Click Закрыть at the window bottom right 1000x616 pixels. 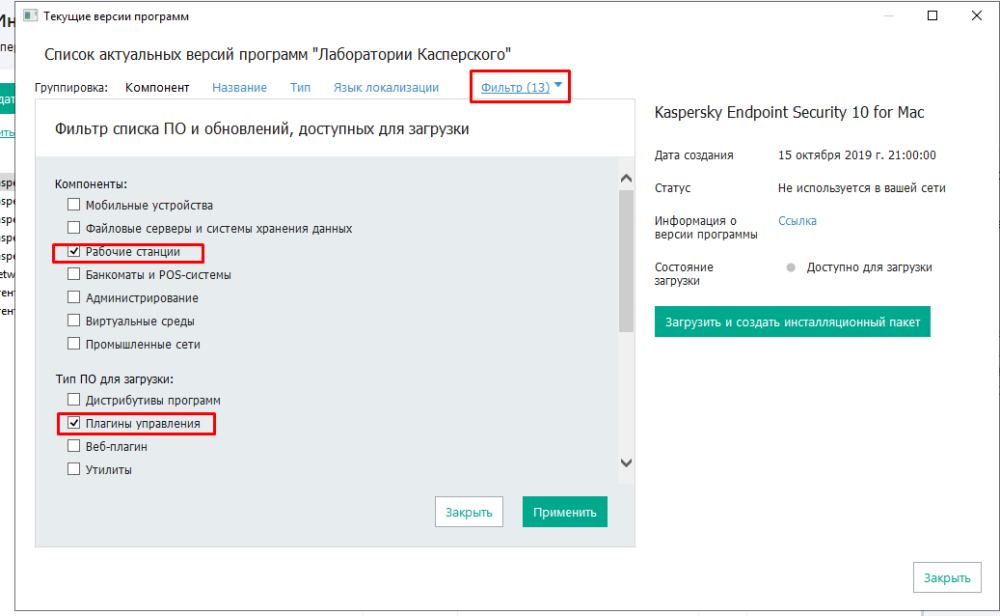947,578
